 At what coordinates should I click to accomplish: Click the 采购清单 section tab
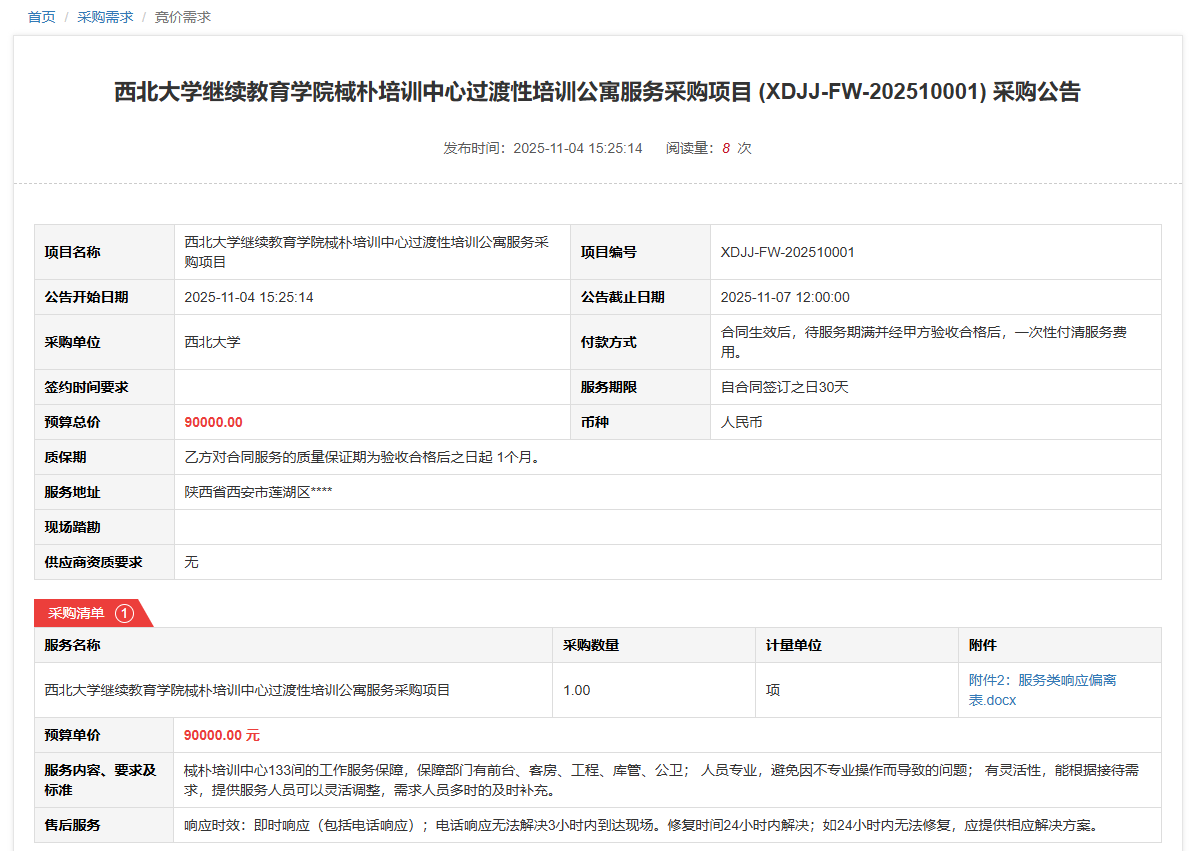click(x=76, y=613)
